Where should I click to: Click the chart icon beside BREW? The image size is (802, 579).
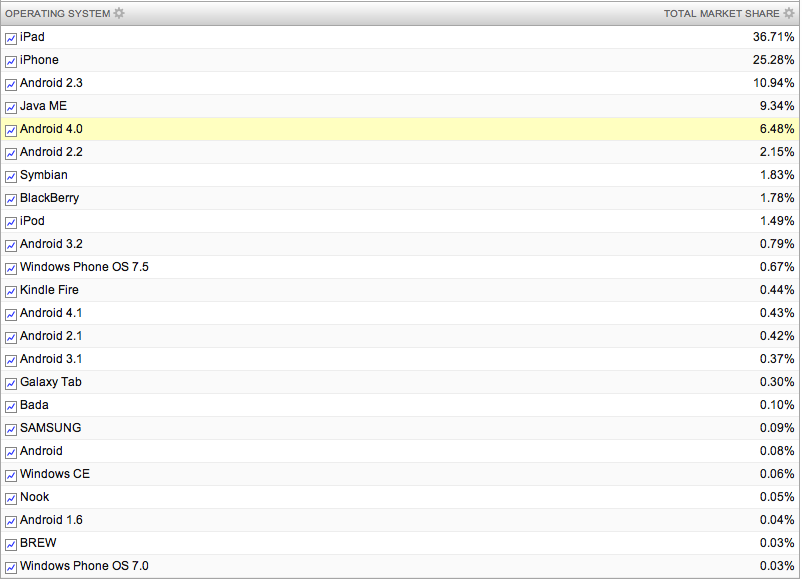(x=11, y=545)
